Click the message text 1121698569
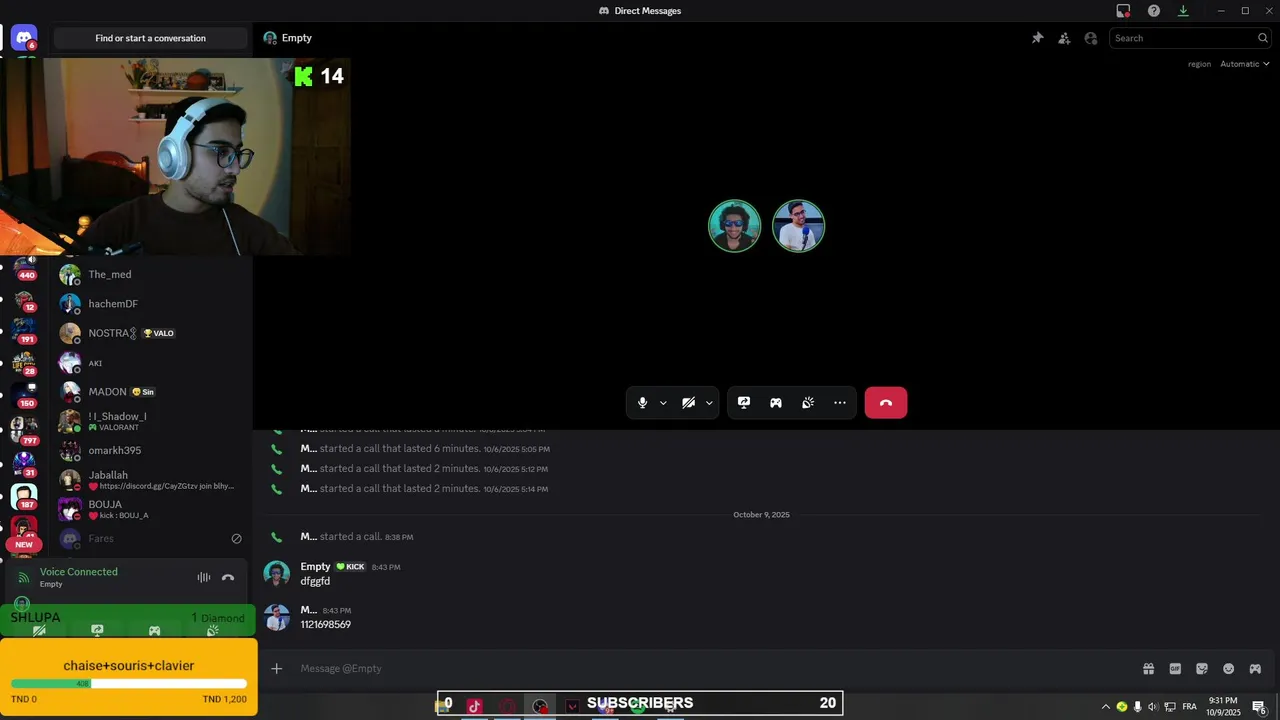Image resolution: width=1280 pixels, height=720 pixels. (x=325, y=625)
